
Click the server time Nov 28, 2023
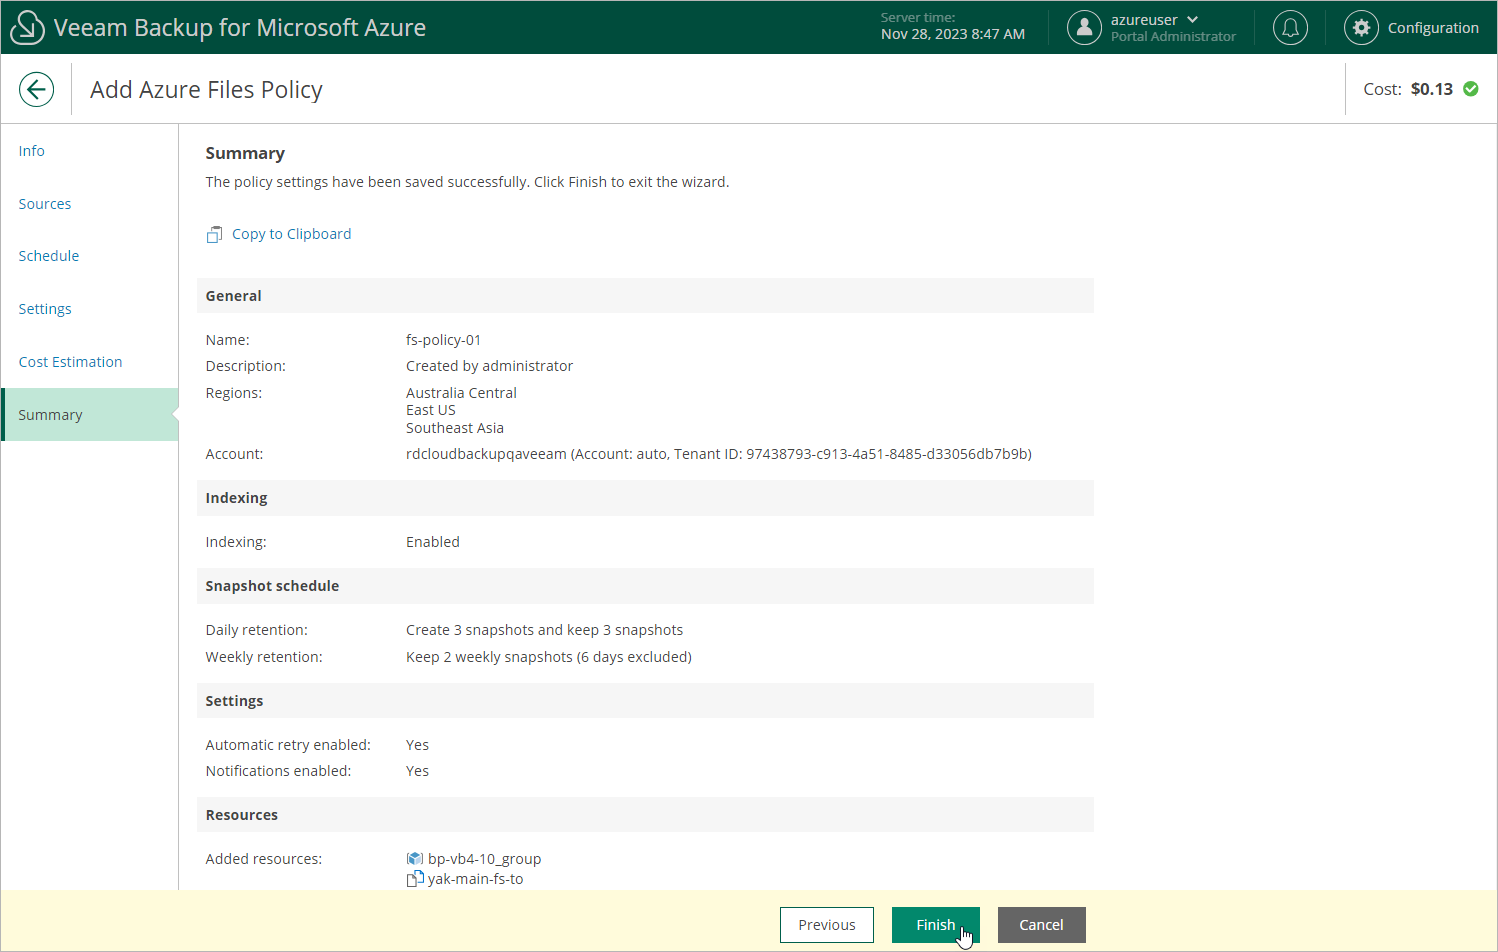click(953, 34)
